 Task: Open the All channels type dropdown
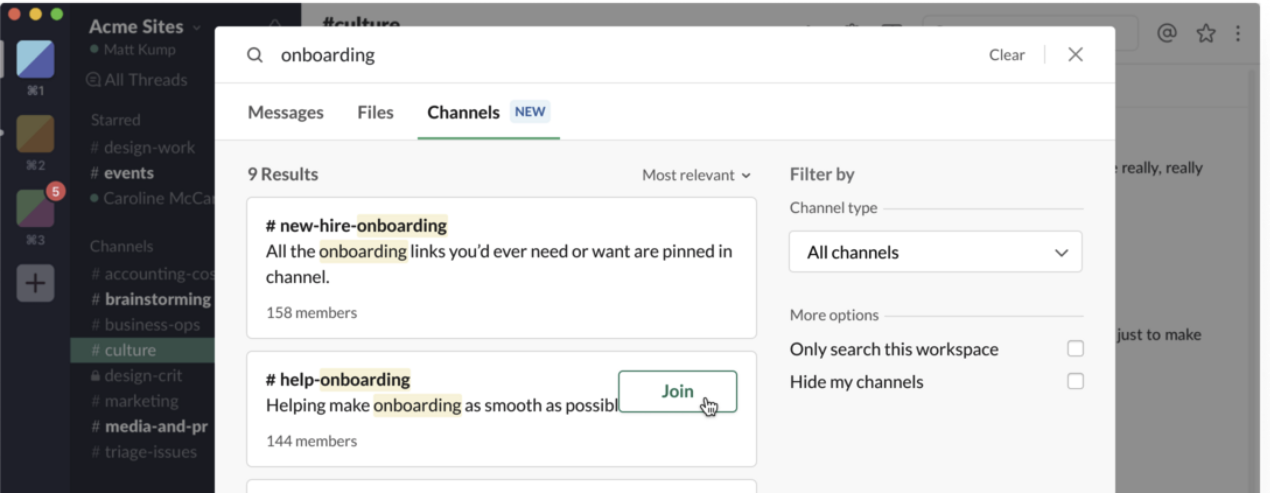tap(935, 252)
